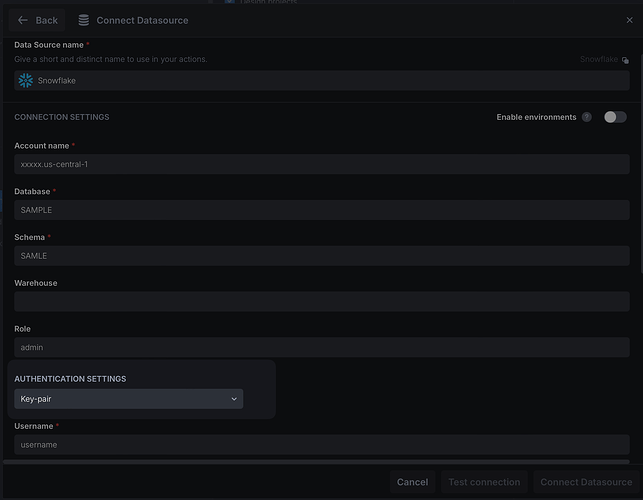Click the 'Give a short and distinct name' hint
The width and height of the screenshot is (643, 500).
(x=111, y=59)
